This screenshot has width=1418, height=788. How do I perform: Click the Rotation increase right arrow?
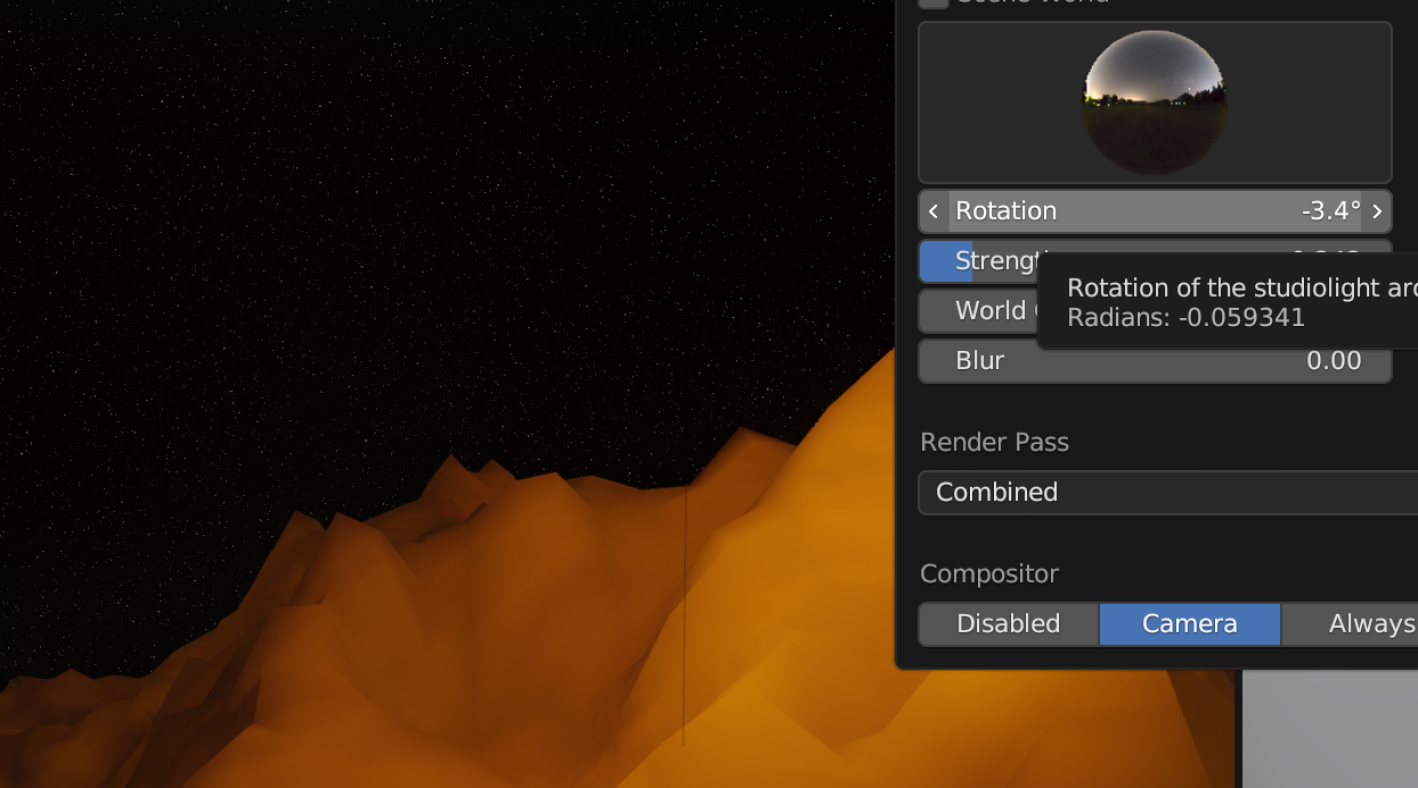[x=1377, y=211]
